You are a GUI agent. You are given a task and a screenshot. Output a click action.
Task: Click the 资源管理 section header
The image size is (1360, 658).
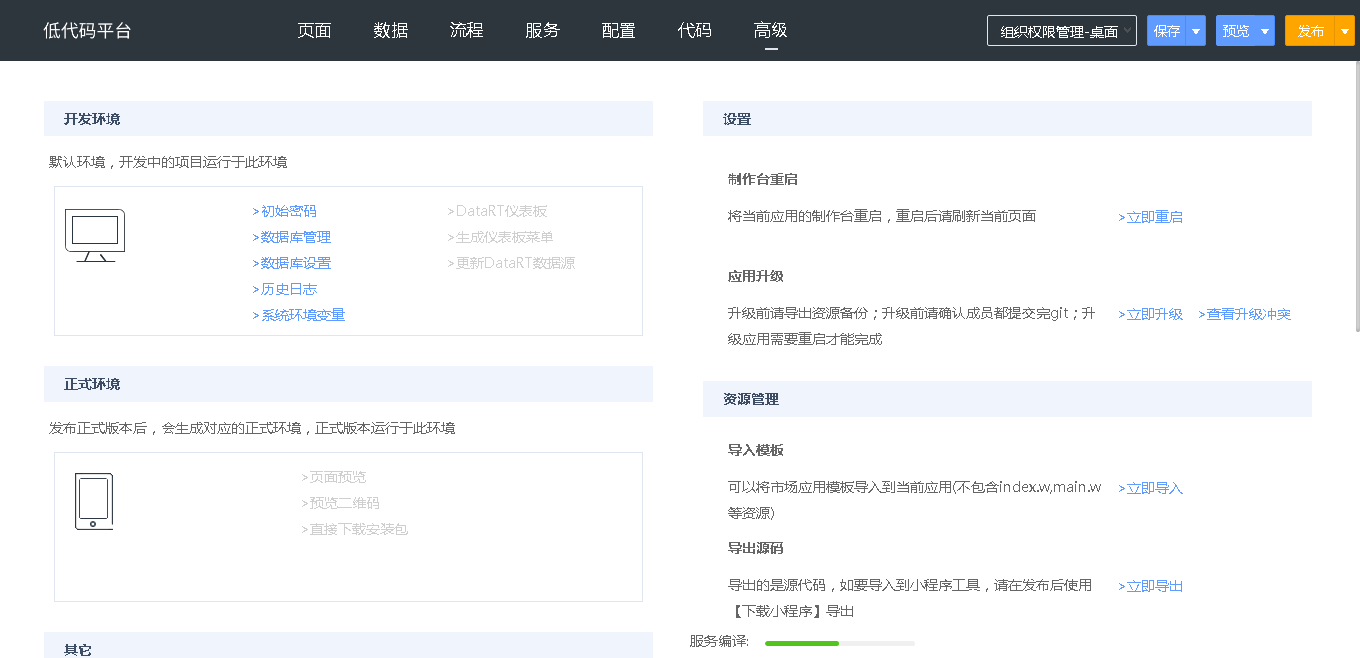[x=1007, y=399]
